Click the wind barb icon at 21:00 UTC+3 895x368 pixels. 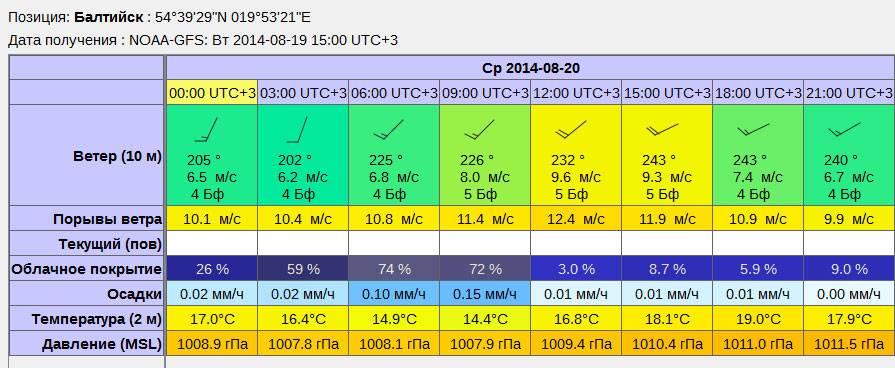coord(844,130)
